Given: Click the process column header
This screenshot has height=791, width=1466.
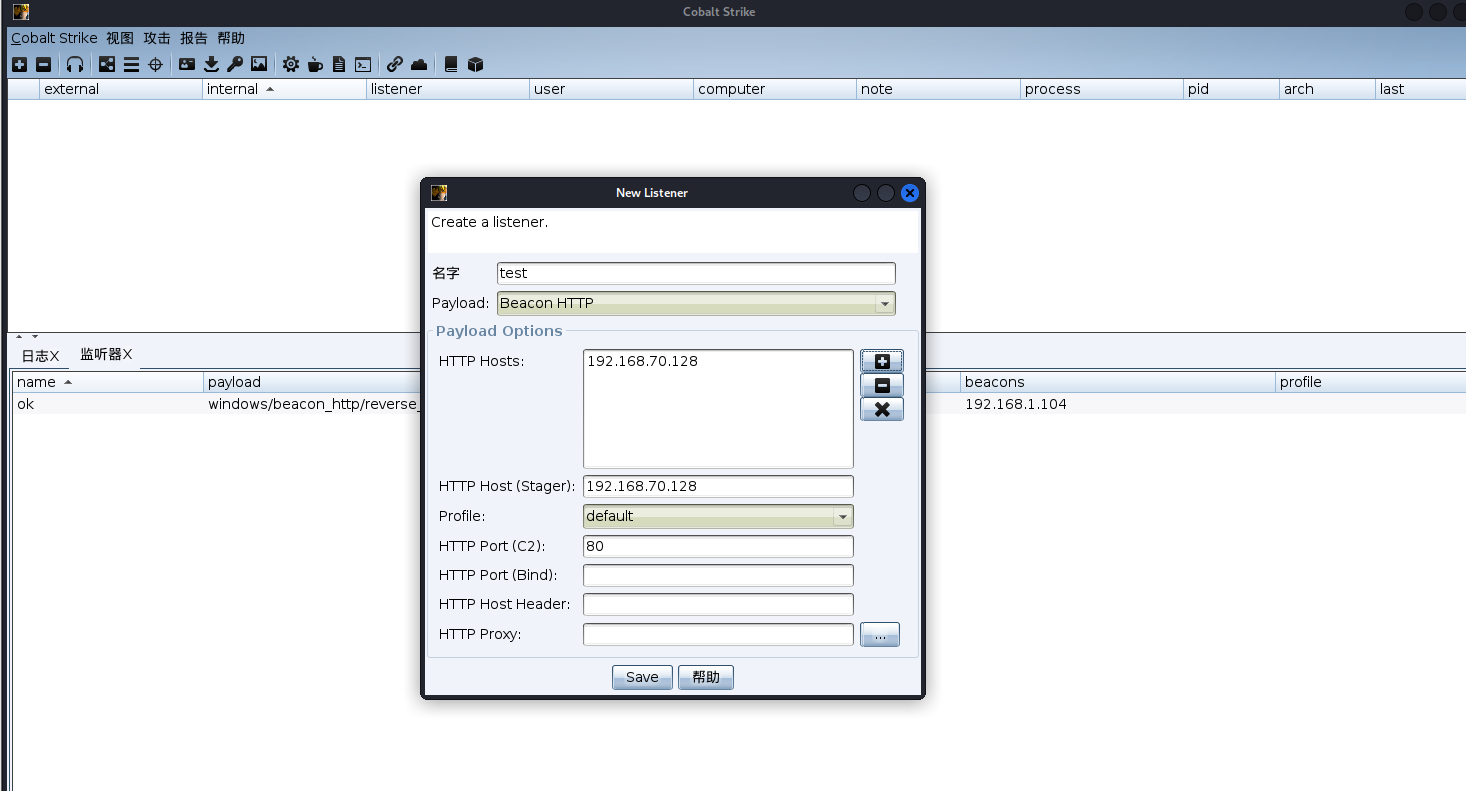Looking at the screenshot, I should pos(1102,89).
